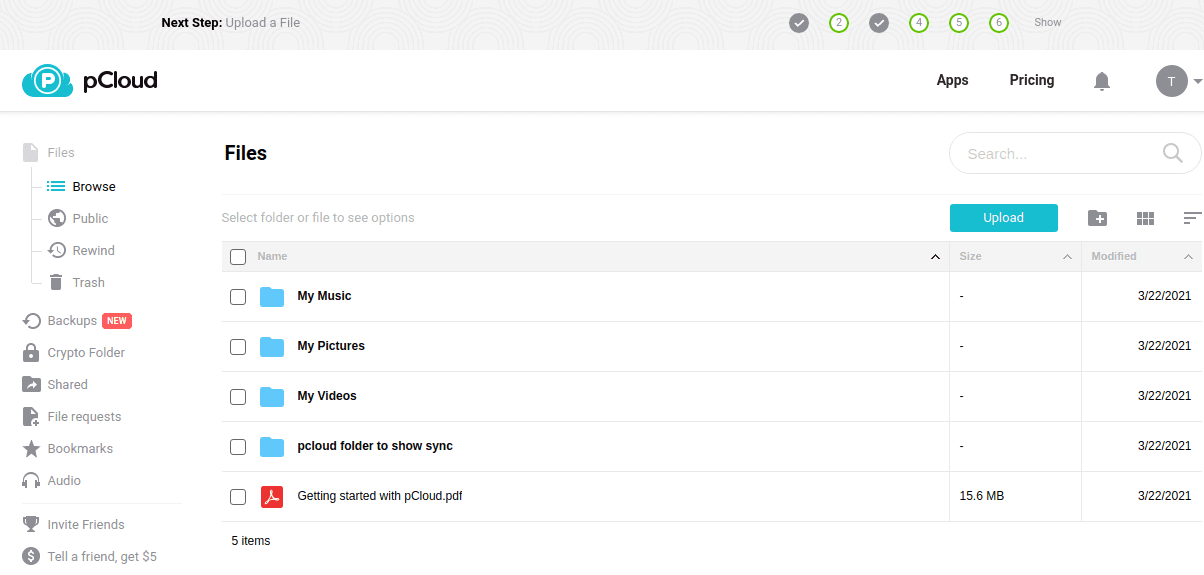Open Trash in the sidebar
This screenshot has height=575, width=1204.
pyautogui.click(x=89, y=283)
